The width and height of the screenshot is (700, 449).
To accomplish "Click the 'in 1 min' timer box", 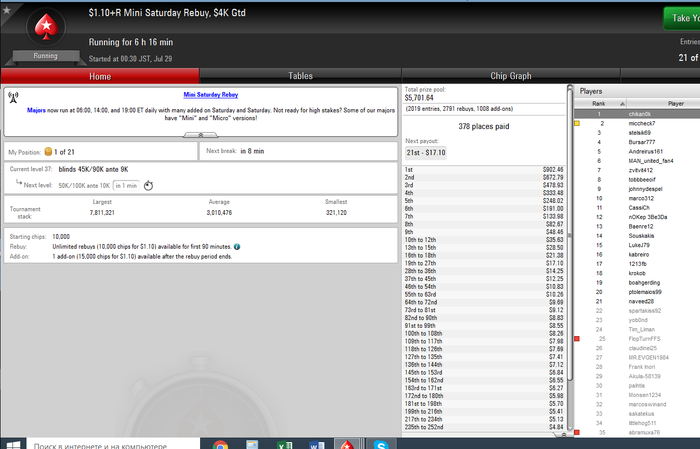I will click(x=126, y=185).
